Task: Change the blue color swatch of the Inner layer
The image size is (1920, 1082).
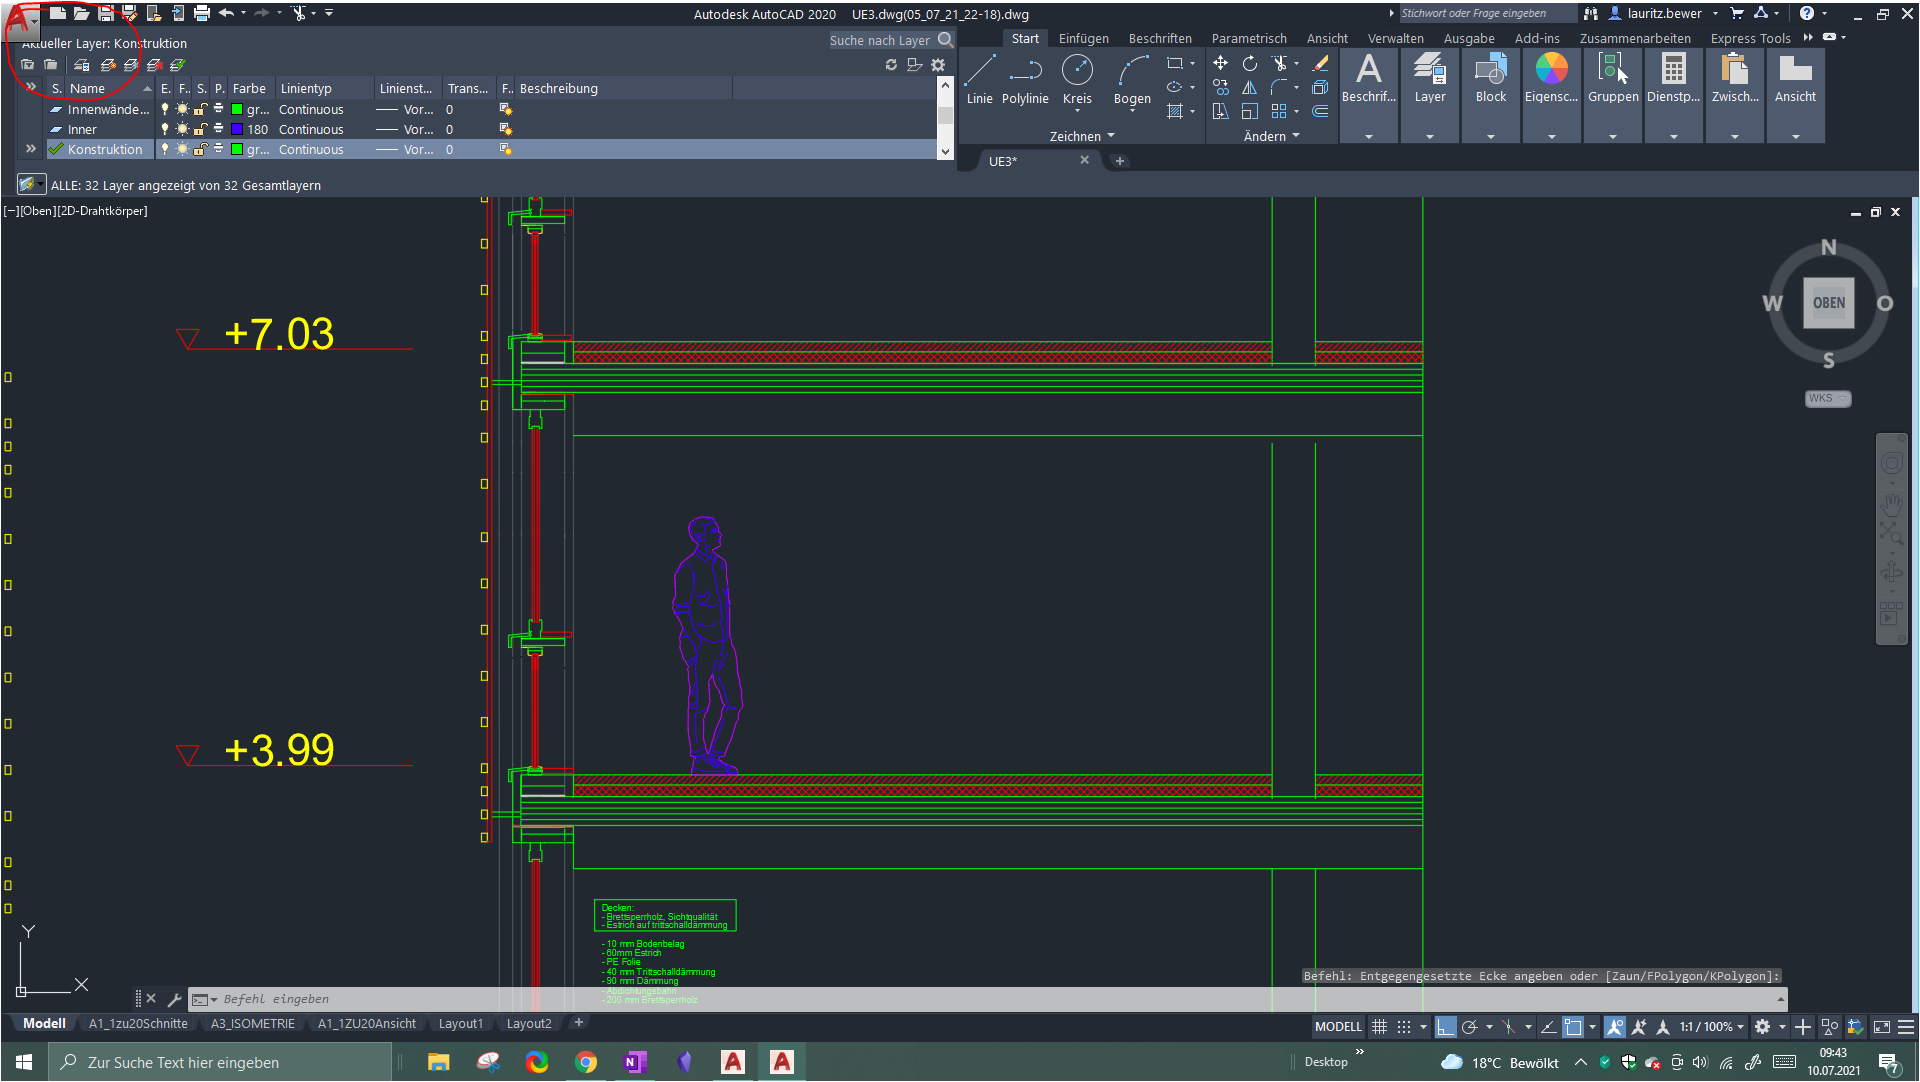Action: (237, 129)
